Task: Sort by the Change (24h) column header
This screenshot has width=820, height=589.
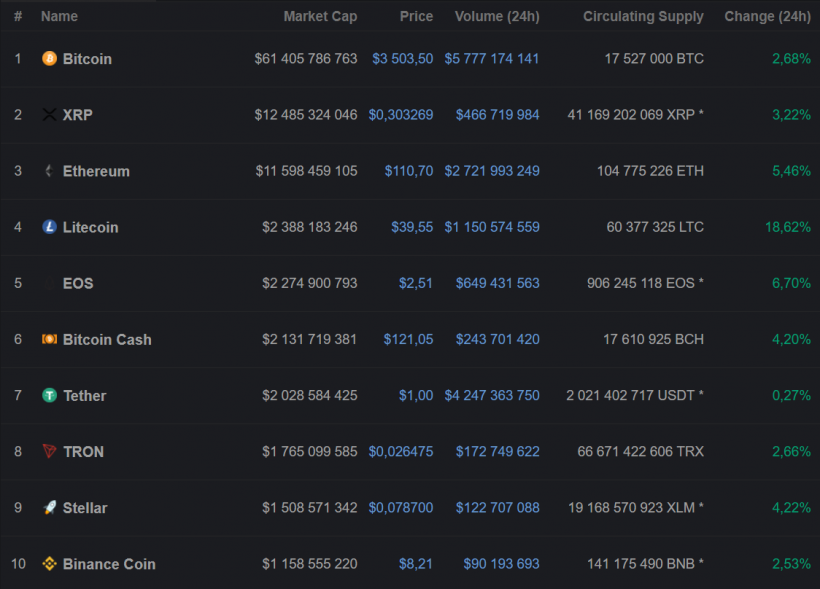Action: (x=767, y=16)
